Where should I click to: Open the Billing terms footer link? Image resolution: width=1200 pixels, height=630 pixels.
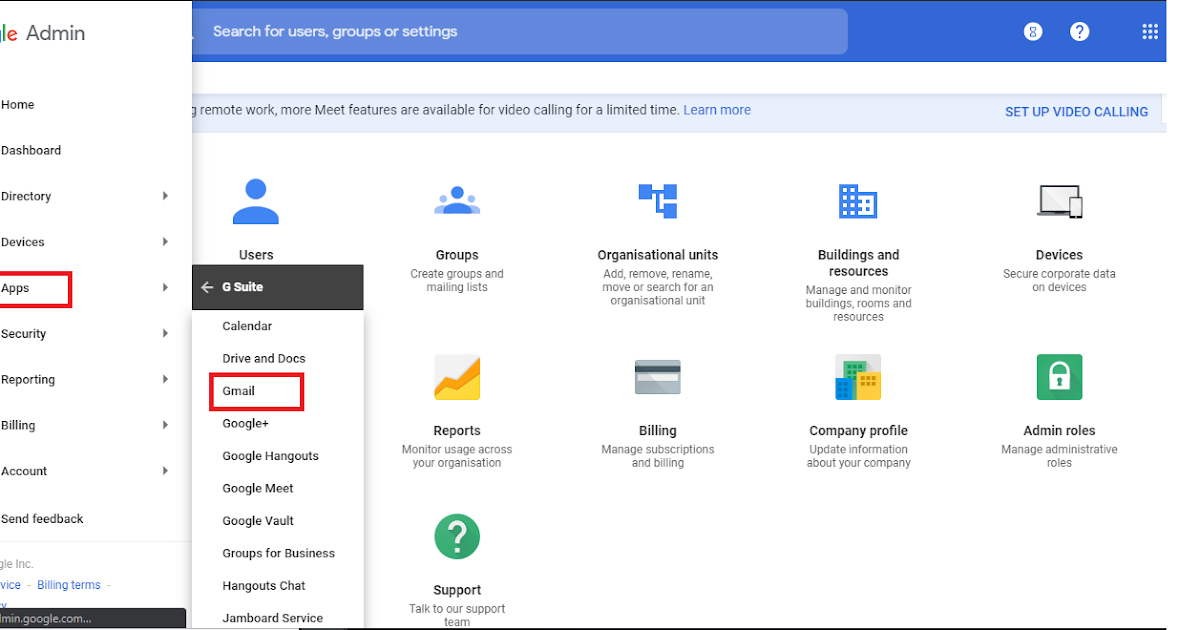click(x=69, y=585)
